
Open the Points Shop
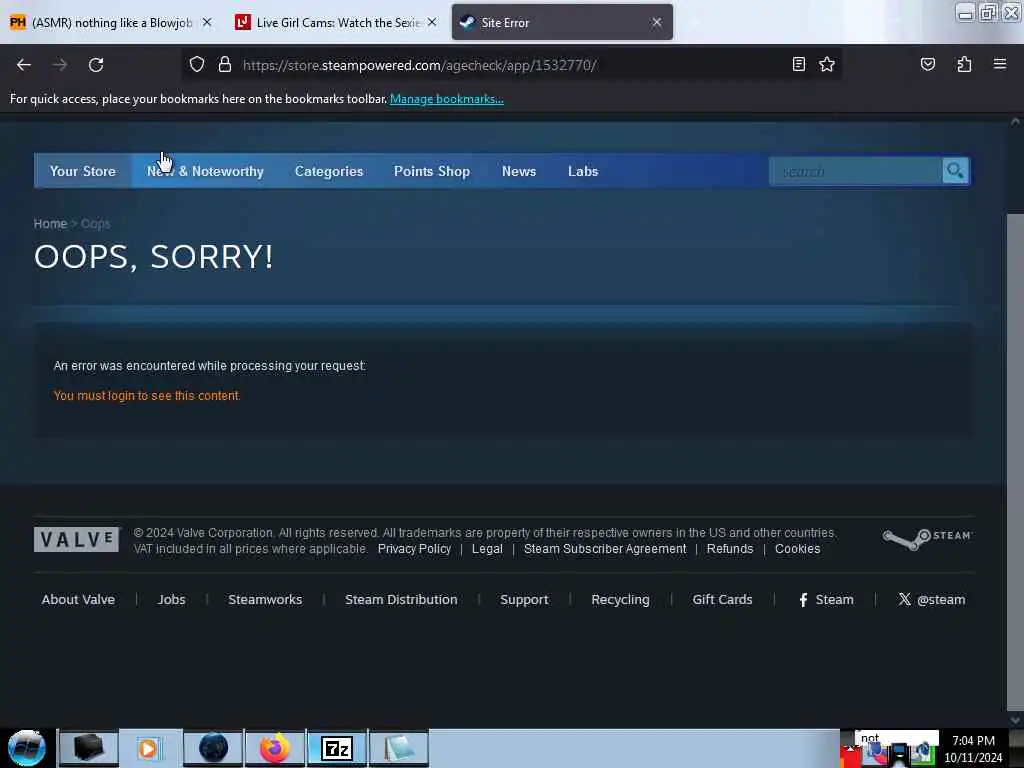[432, 171]
